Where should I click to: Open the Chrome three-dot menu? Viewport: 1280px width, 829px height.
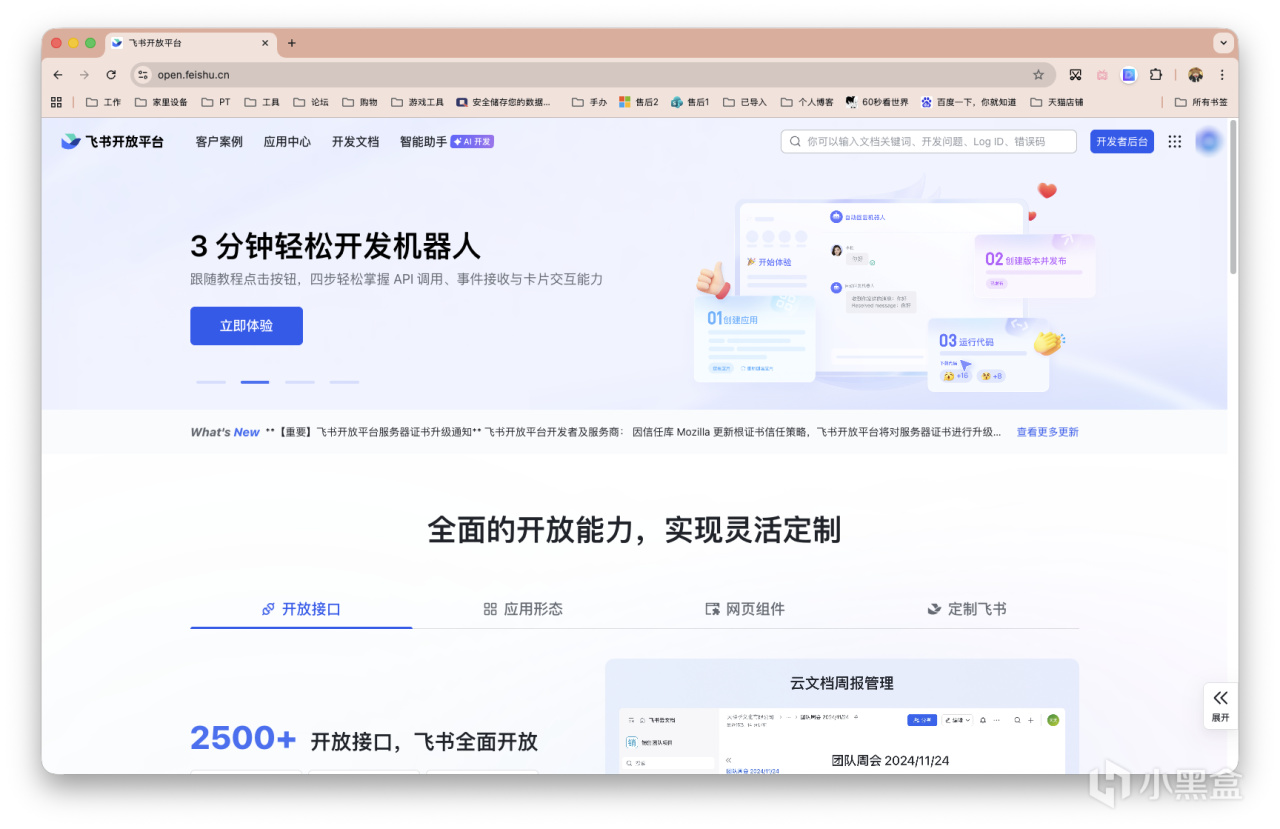[x=1222, y=75]
